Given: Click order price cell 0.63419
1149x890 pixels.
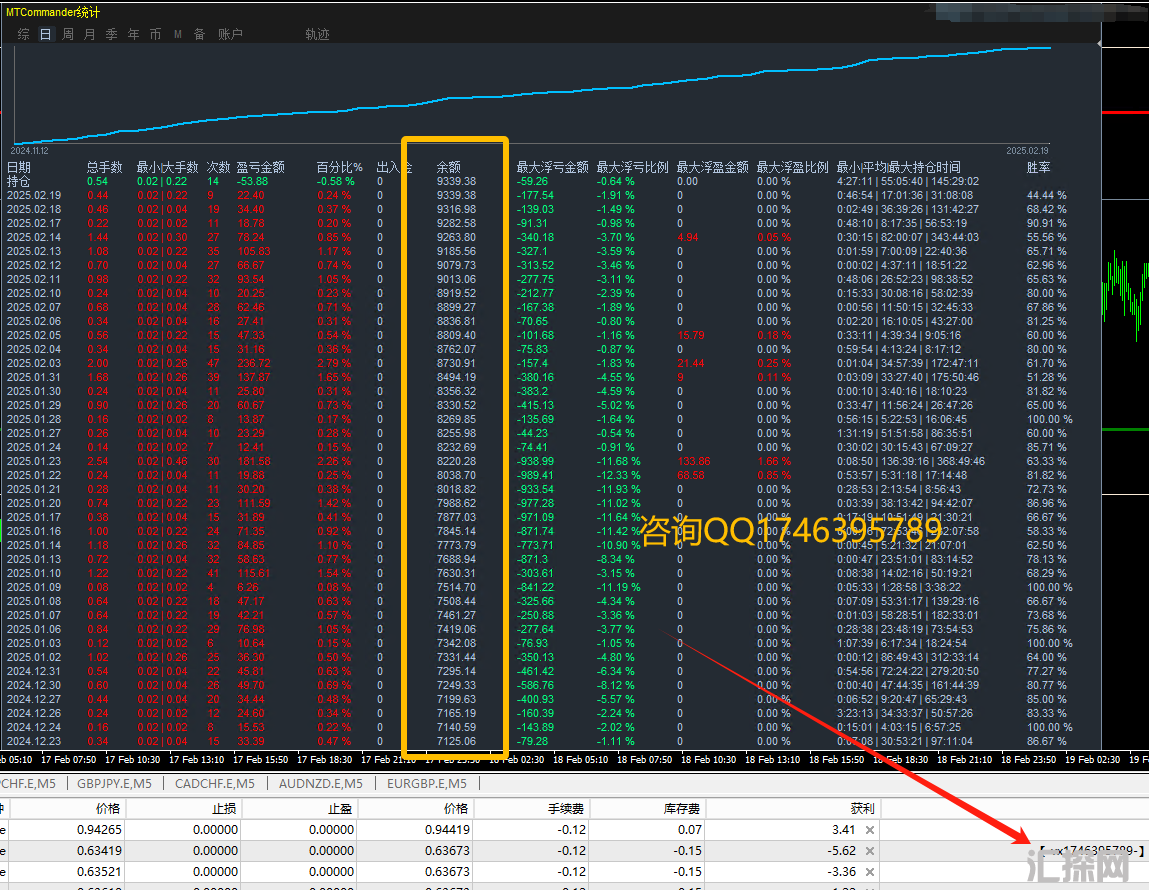Looking at the screenshot, I should [x=99, y=851].
